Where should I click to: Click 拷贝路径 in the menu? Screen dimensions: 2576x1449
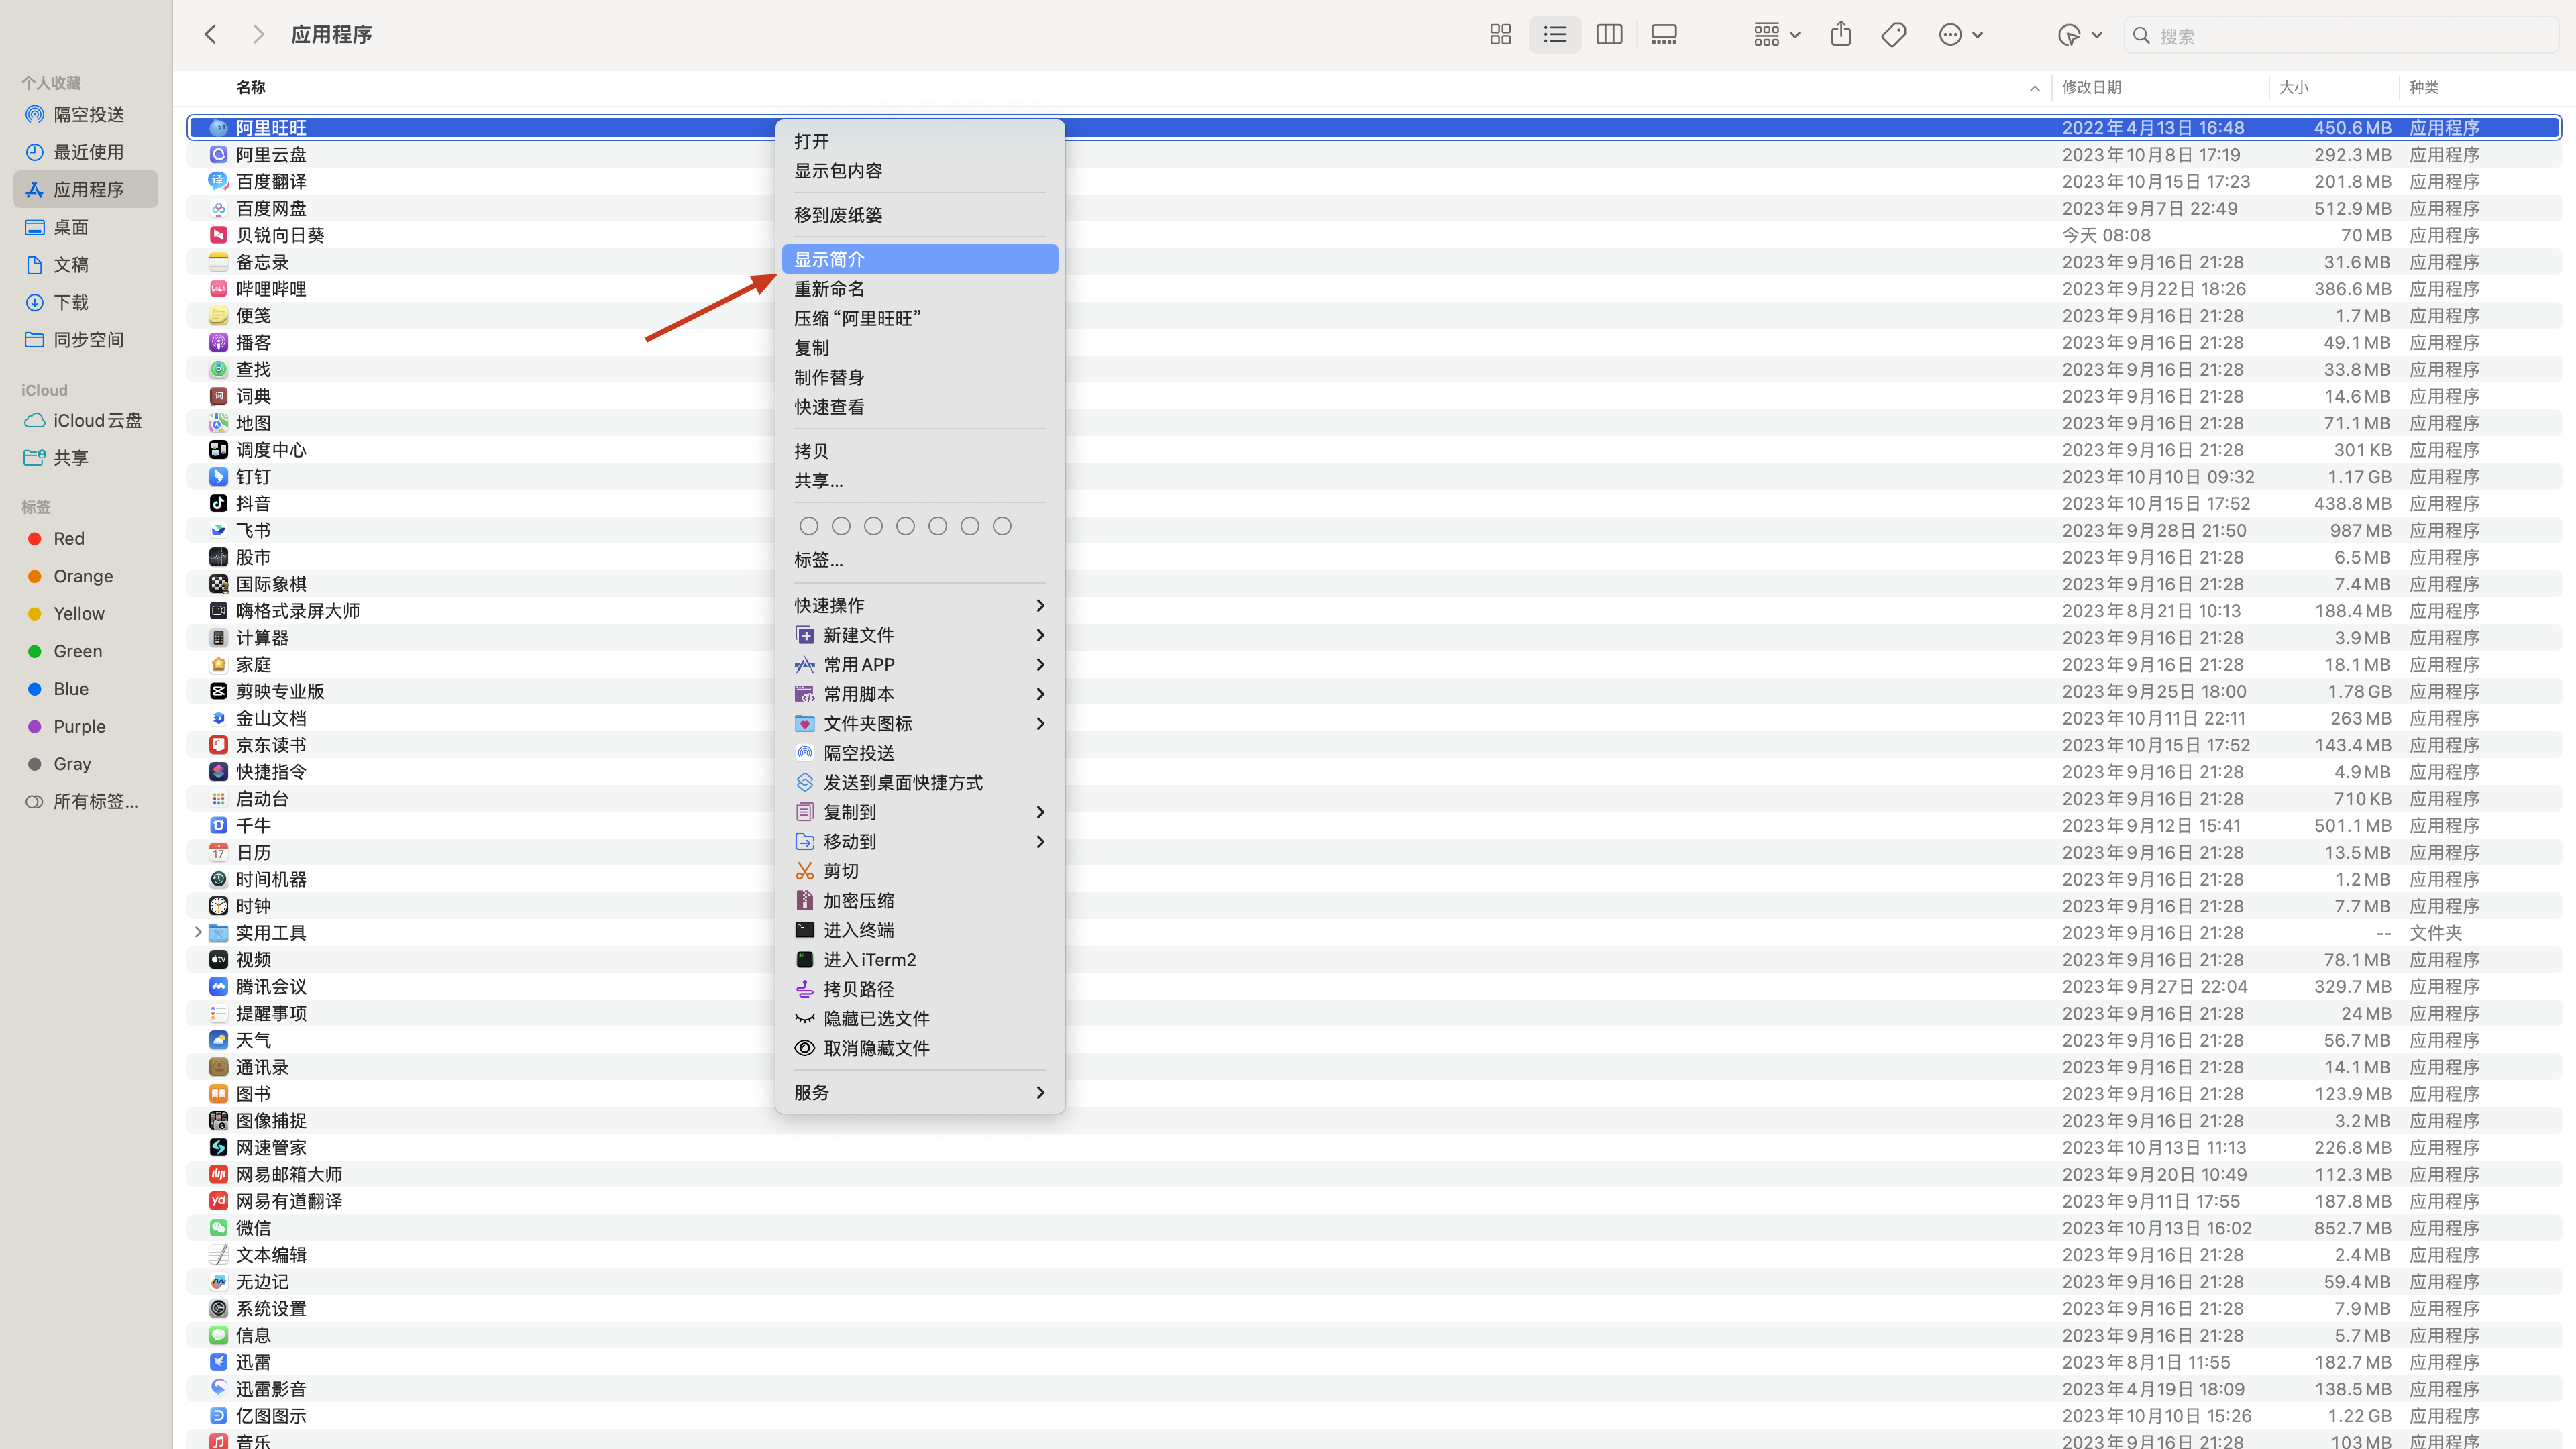(x=920, y=989)
